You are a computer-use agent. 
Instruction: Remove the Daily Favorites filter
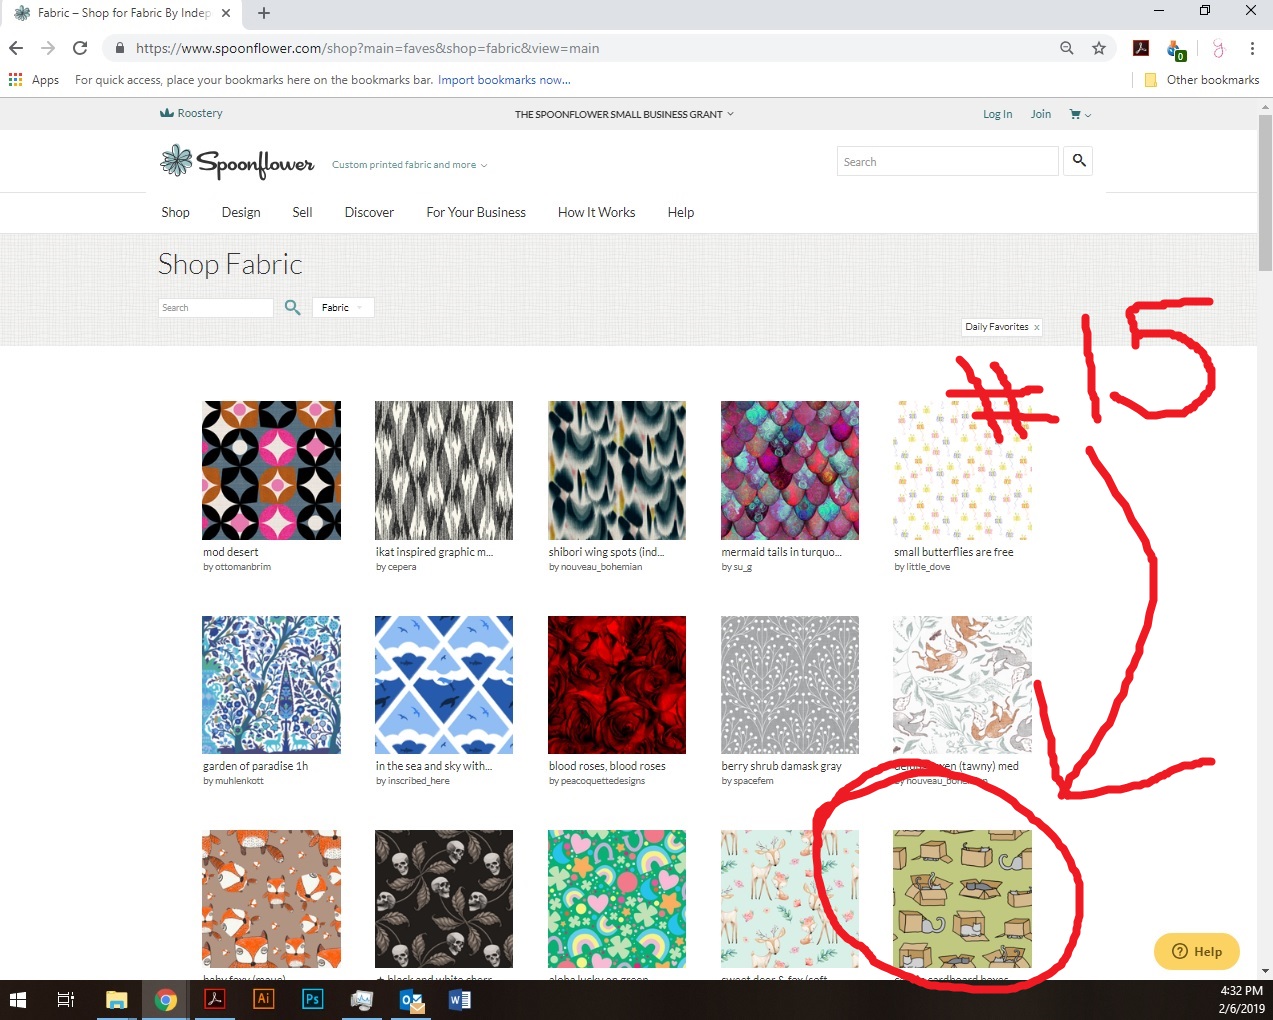(x=1036, y=327)
